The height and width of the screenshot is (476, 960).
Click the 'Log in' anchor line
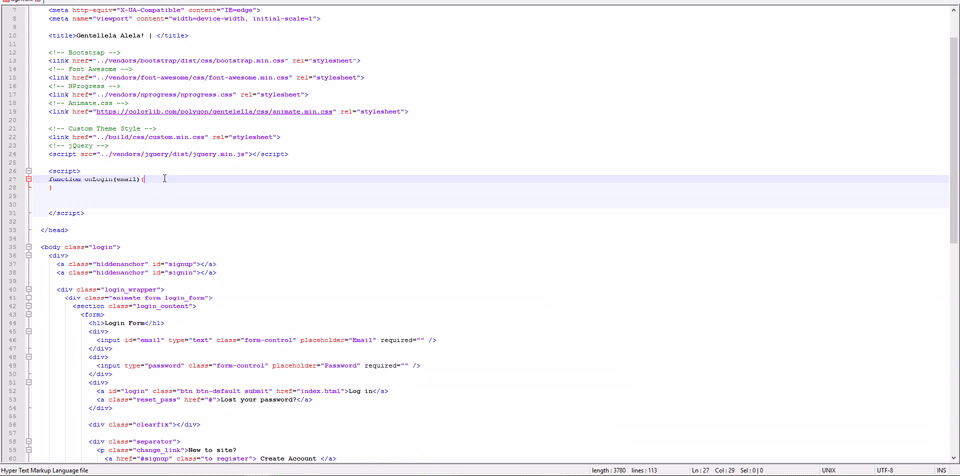[242, 391]
